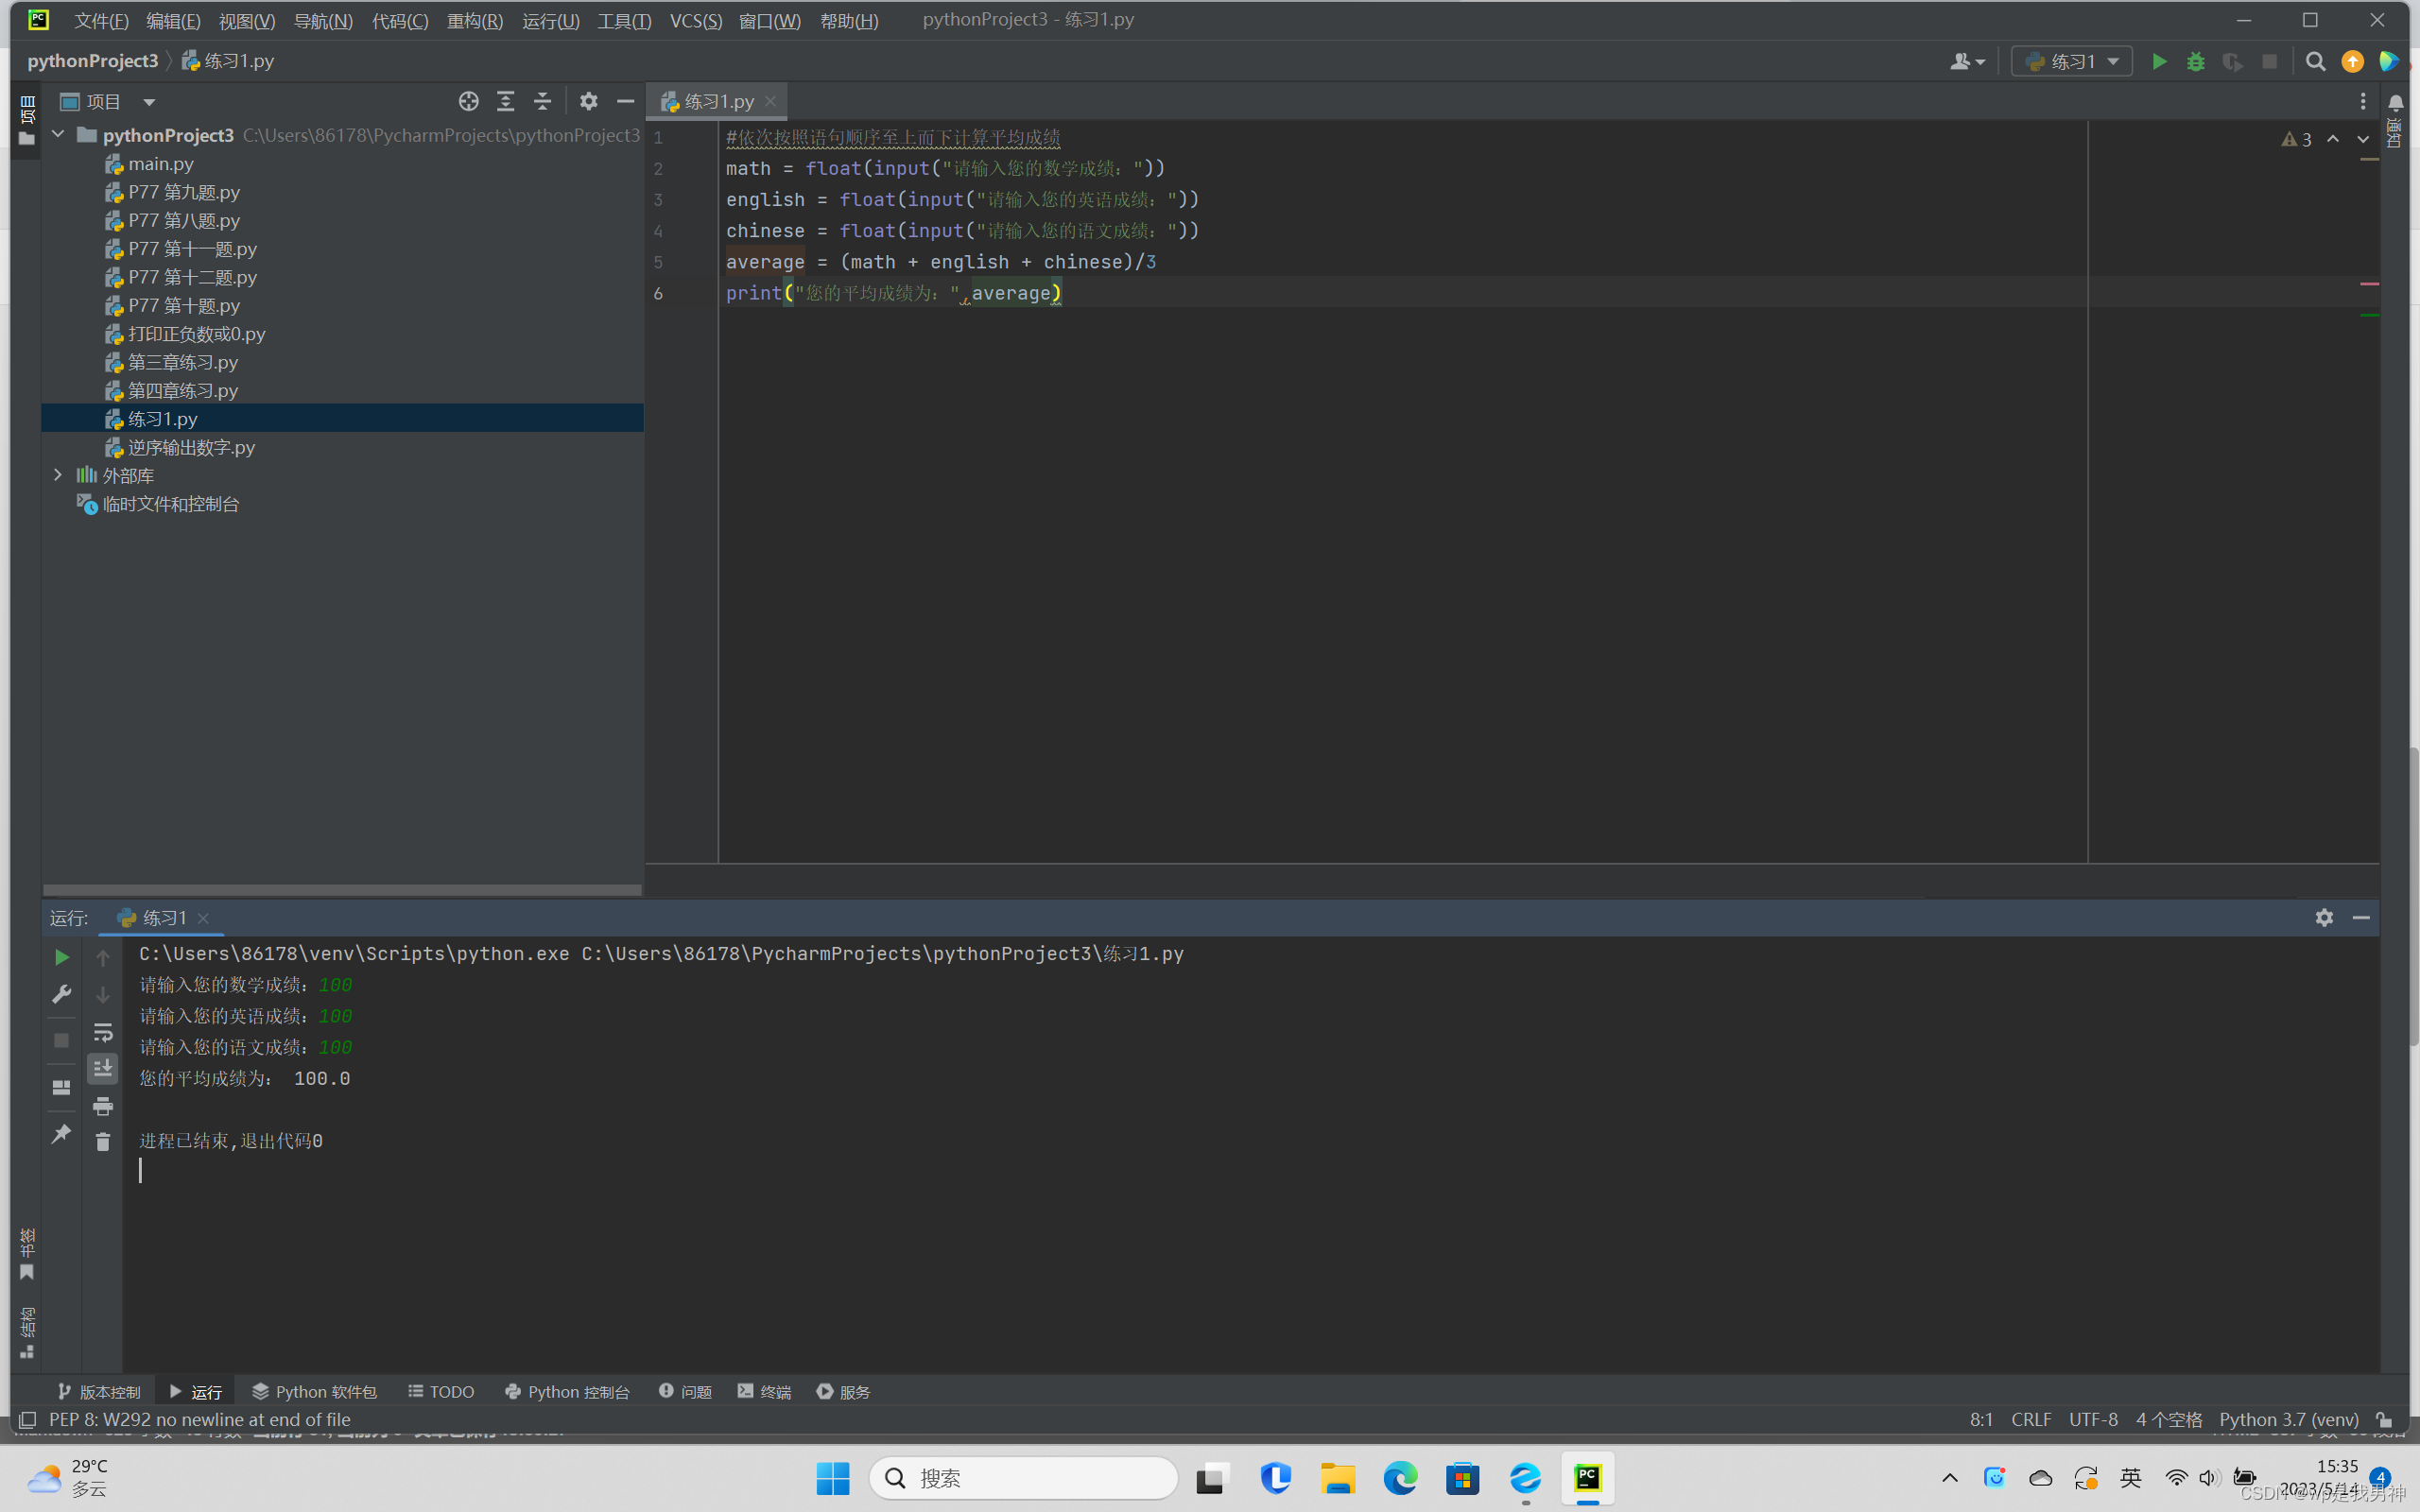Switch to the 终端 tool window tab
Screen dimensions: 2420x1512
(x=765, y=1391)
